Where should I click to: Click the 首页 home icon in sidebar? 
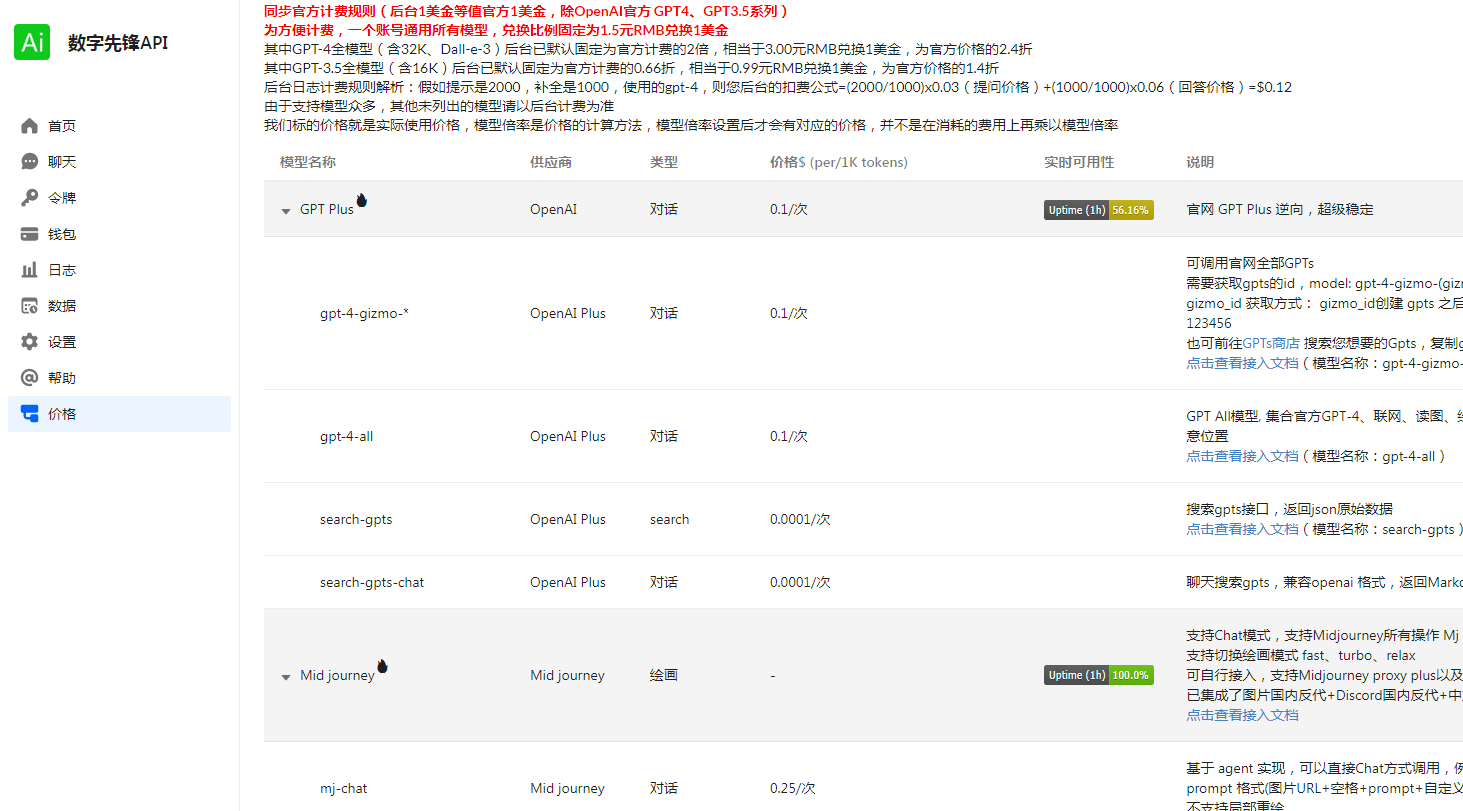click(30, 125)
